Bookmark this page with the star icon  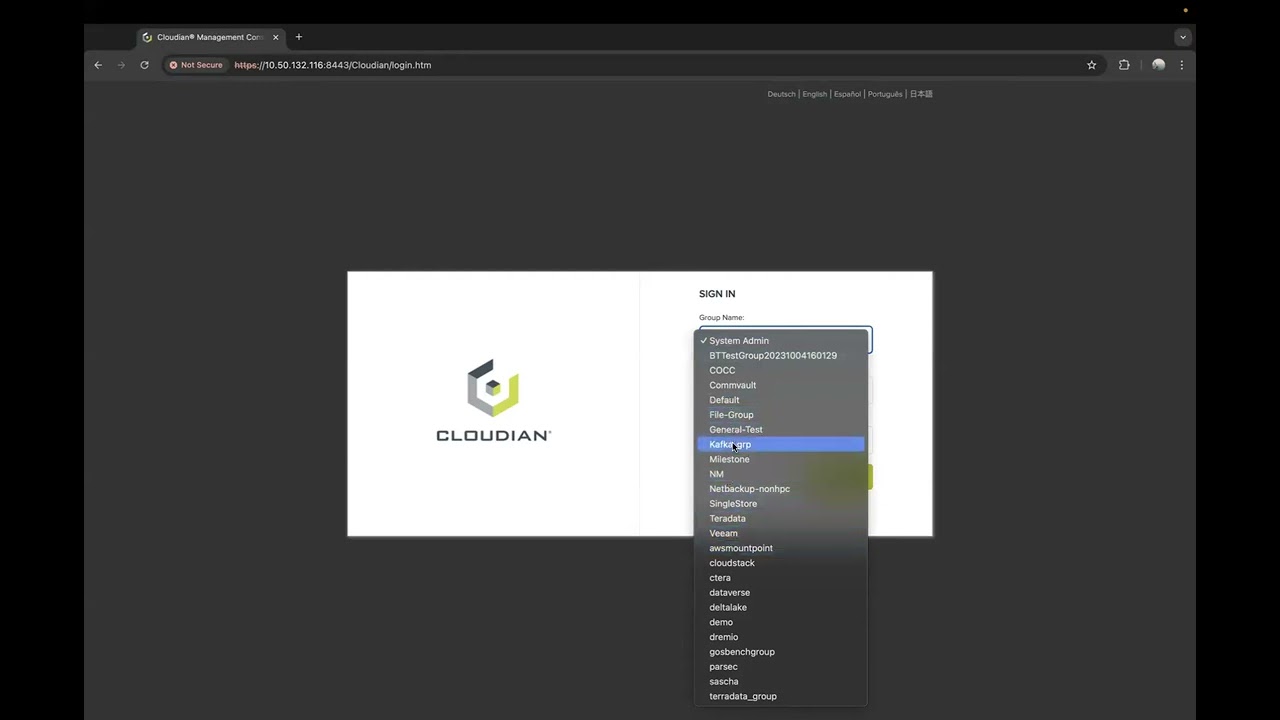pyautogui.click(x=1091, y=65)
